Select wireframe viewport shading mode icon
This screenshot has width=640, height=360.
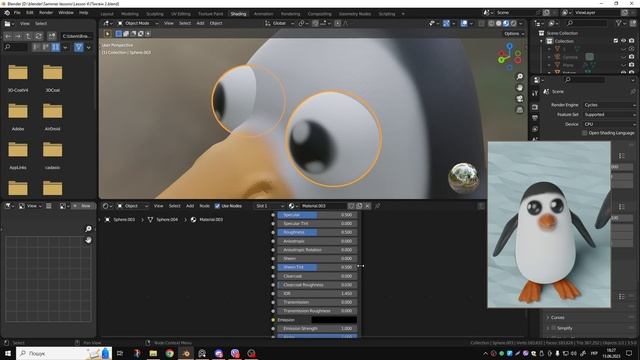(491, 24)
